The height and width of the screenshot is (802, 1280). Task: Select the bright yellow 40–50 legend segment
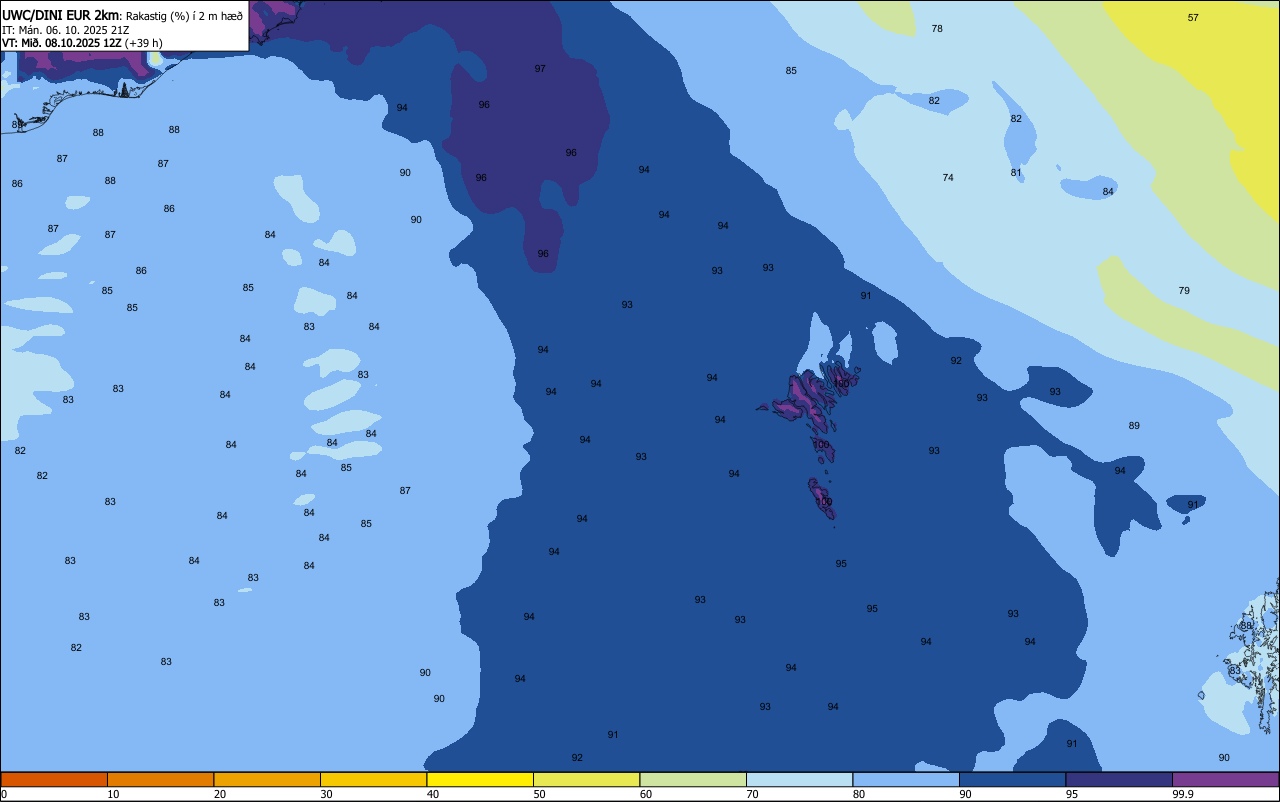pos(480,779)
